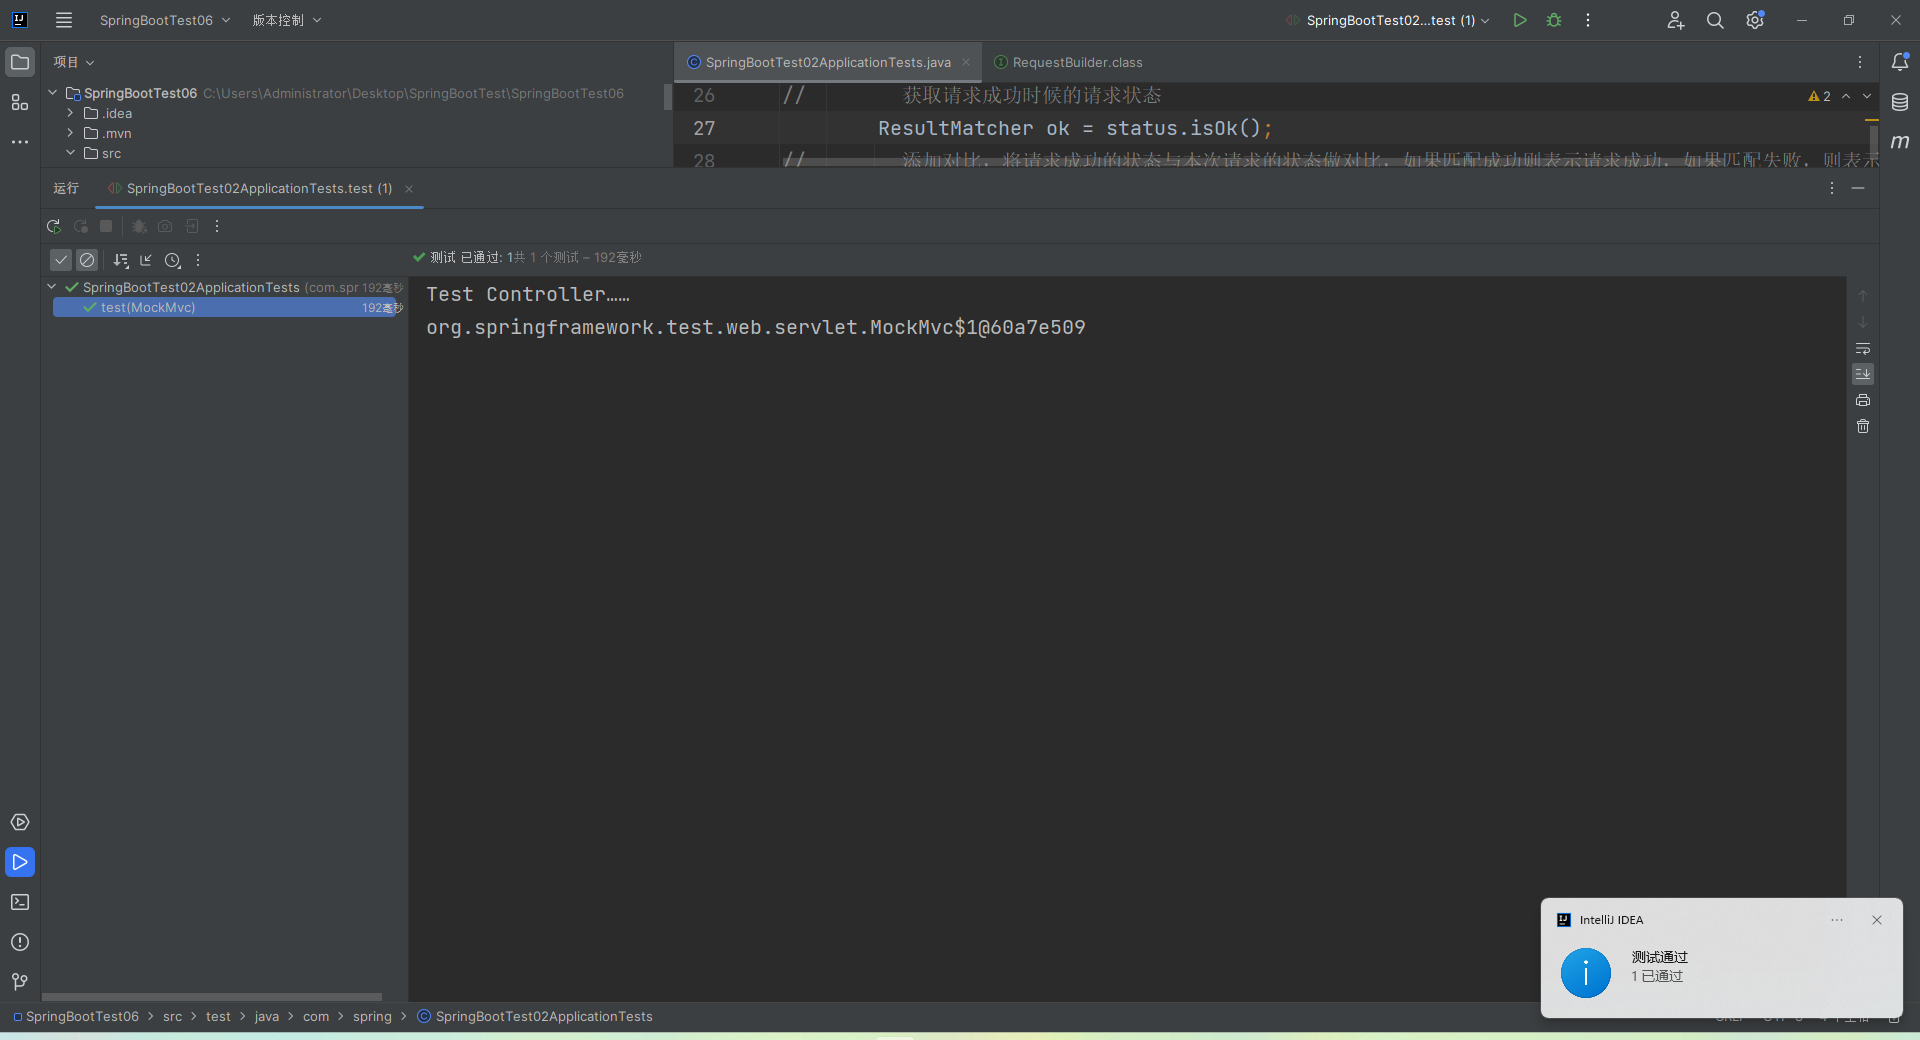
Task: Open test history clock icon
Action: coord(172,260)
